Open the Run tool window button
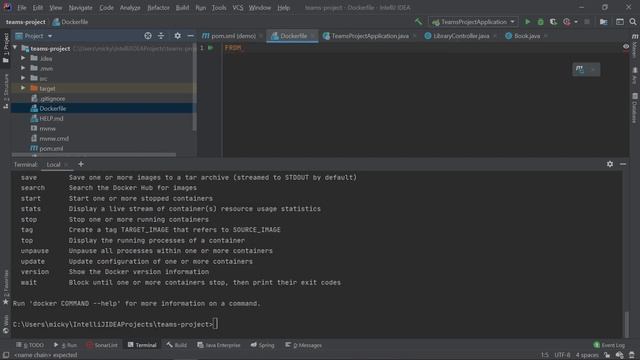Image resolution: width=640 pixels, height=360 pixels. 65,345
